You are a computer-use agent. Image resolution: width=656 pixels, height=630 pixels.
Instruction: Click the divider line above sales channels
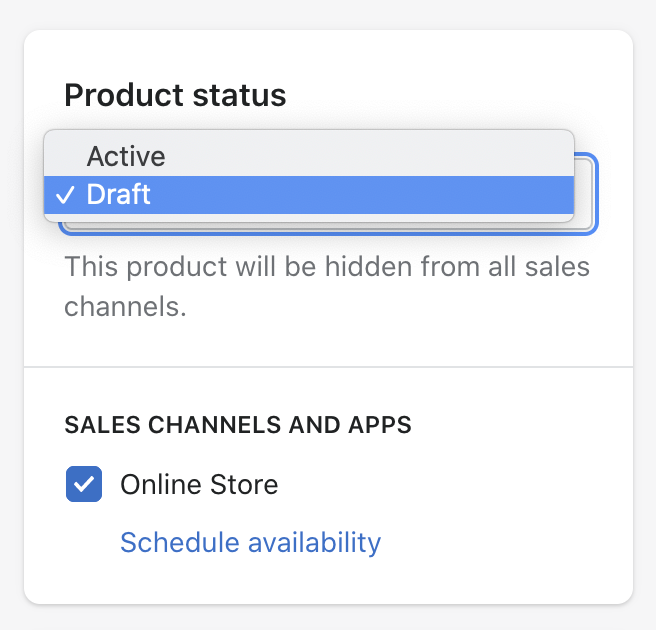point(328,367)
